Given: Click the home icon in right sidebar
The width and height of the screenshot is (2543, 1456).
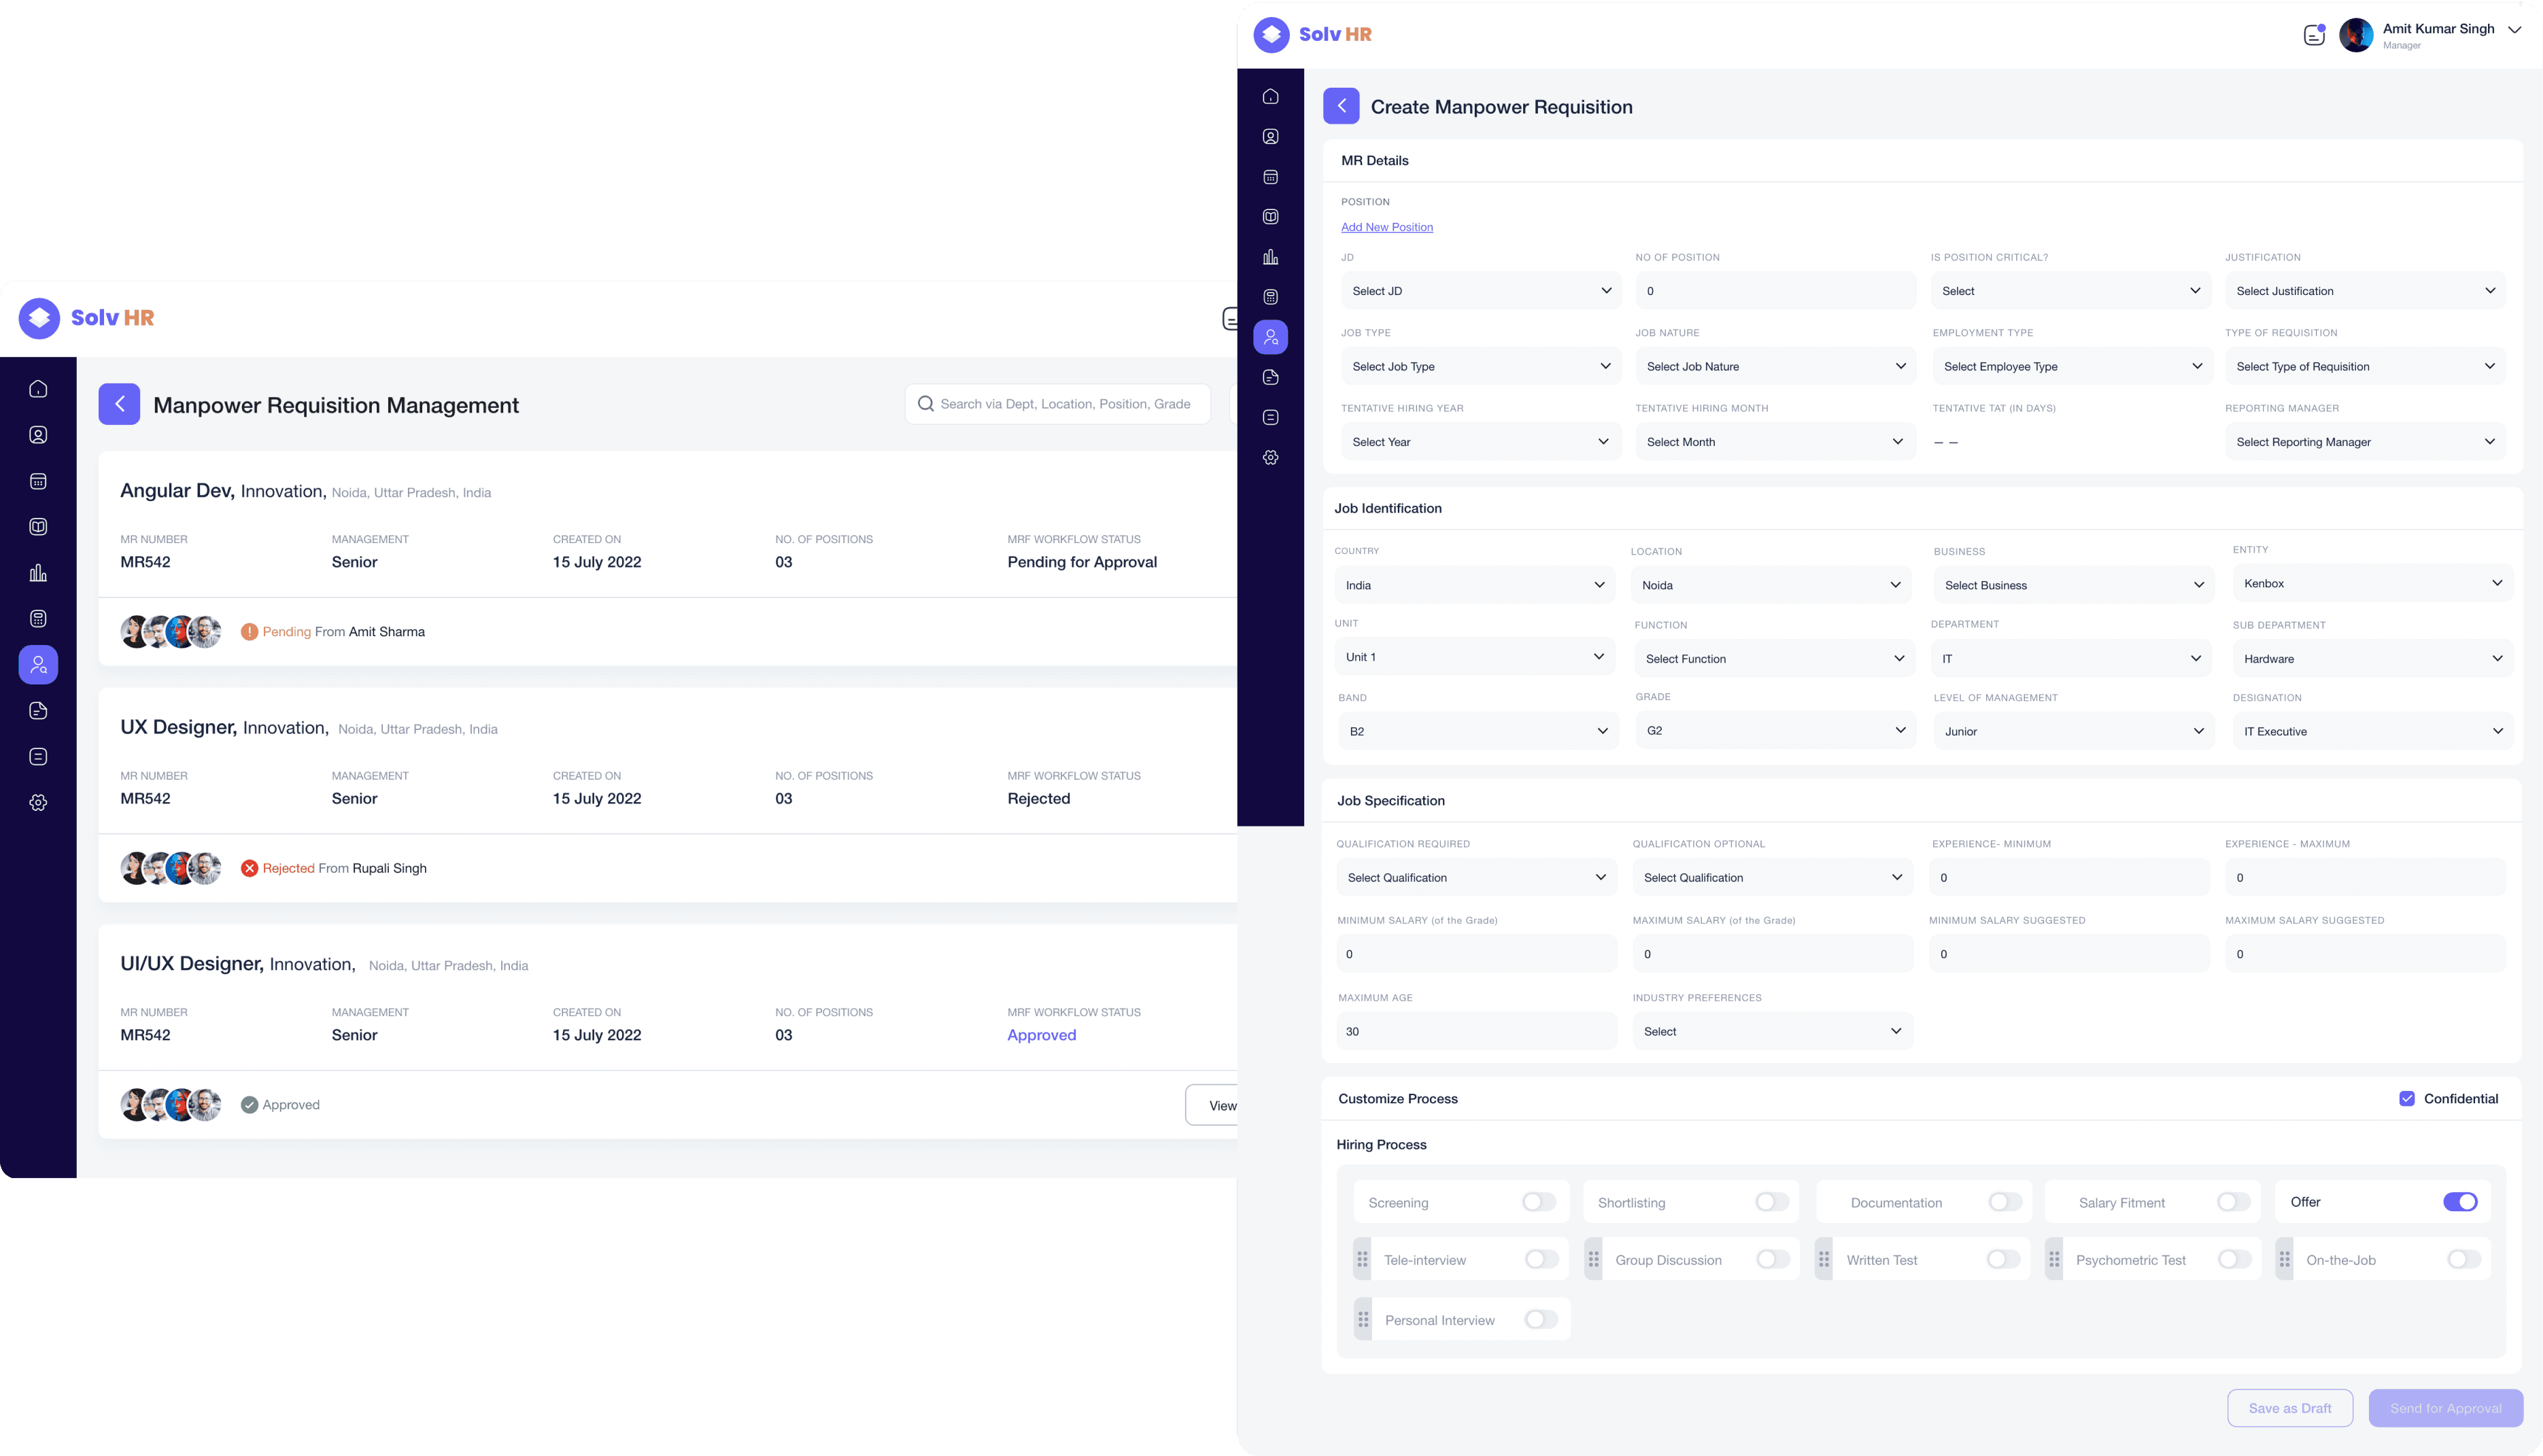Looking at the screenshot, I should 1270,97.
